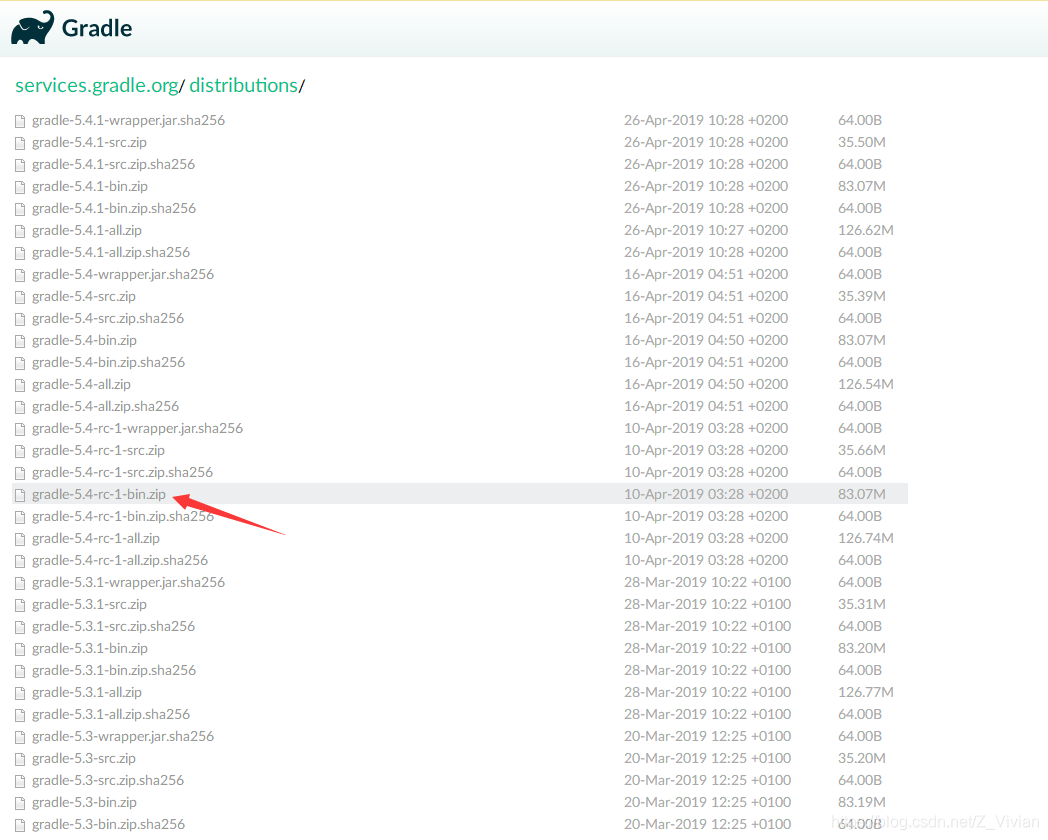Download gradle-5.4-rc-1-src.zip link
This screenshot has width=1048, height=840.
click(98, 450)
